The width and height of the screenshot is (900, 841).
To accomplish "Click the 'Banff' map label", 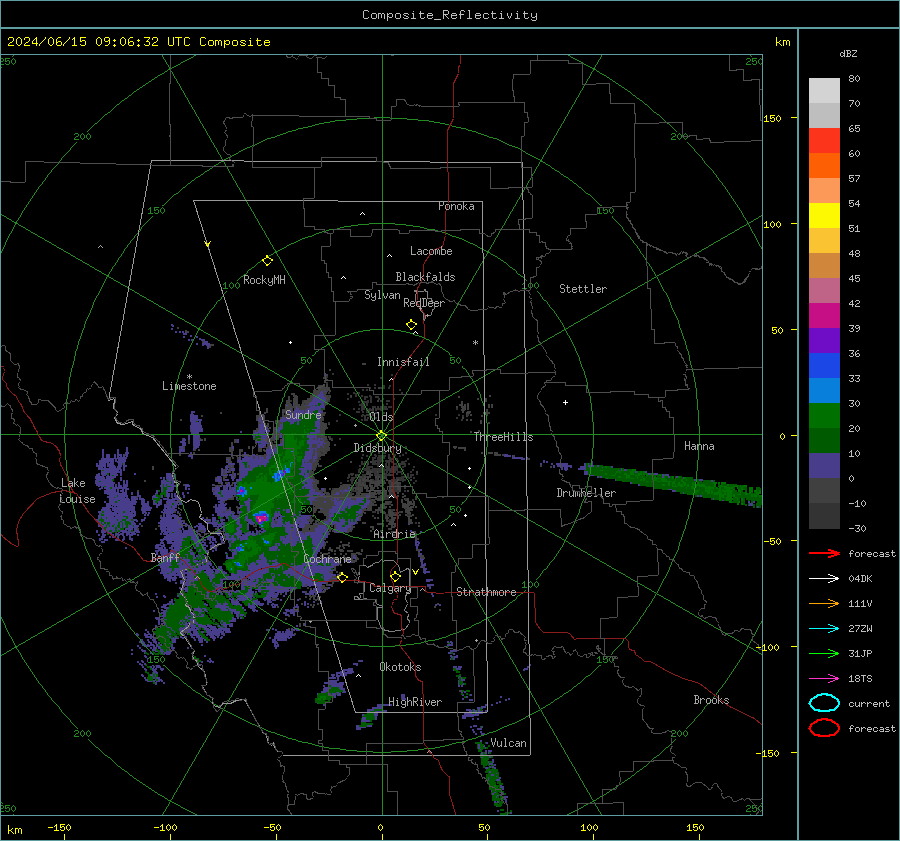I will coord(165,557).
